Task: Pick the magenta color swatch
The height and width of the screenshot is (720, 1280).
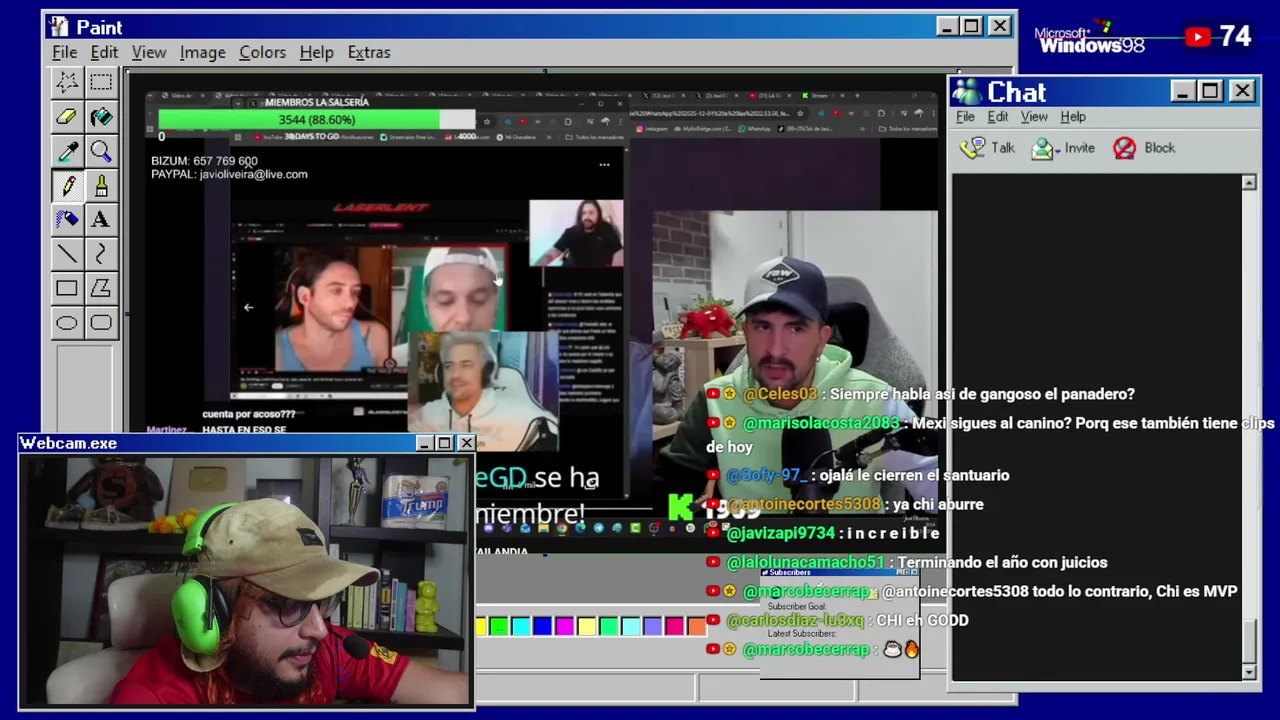Action: (x=564, y=627)
